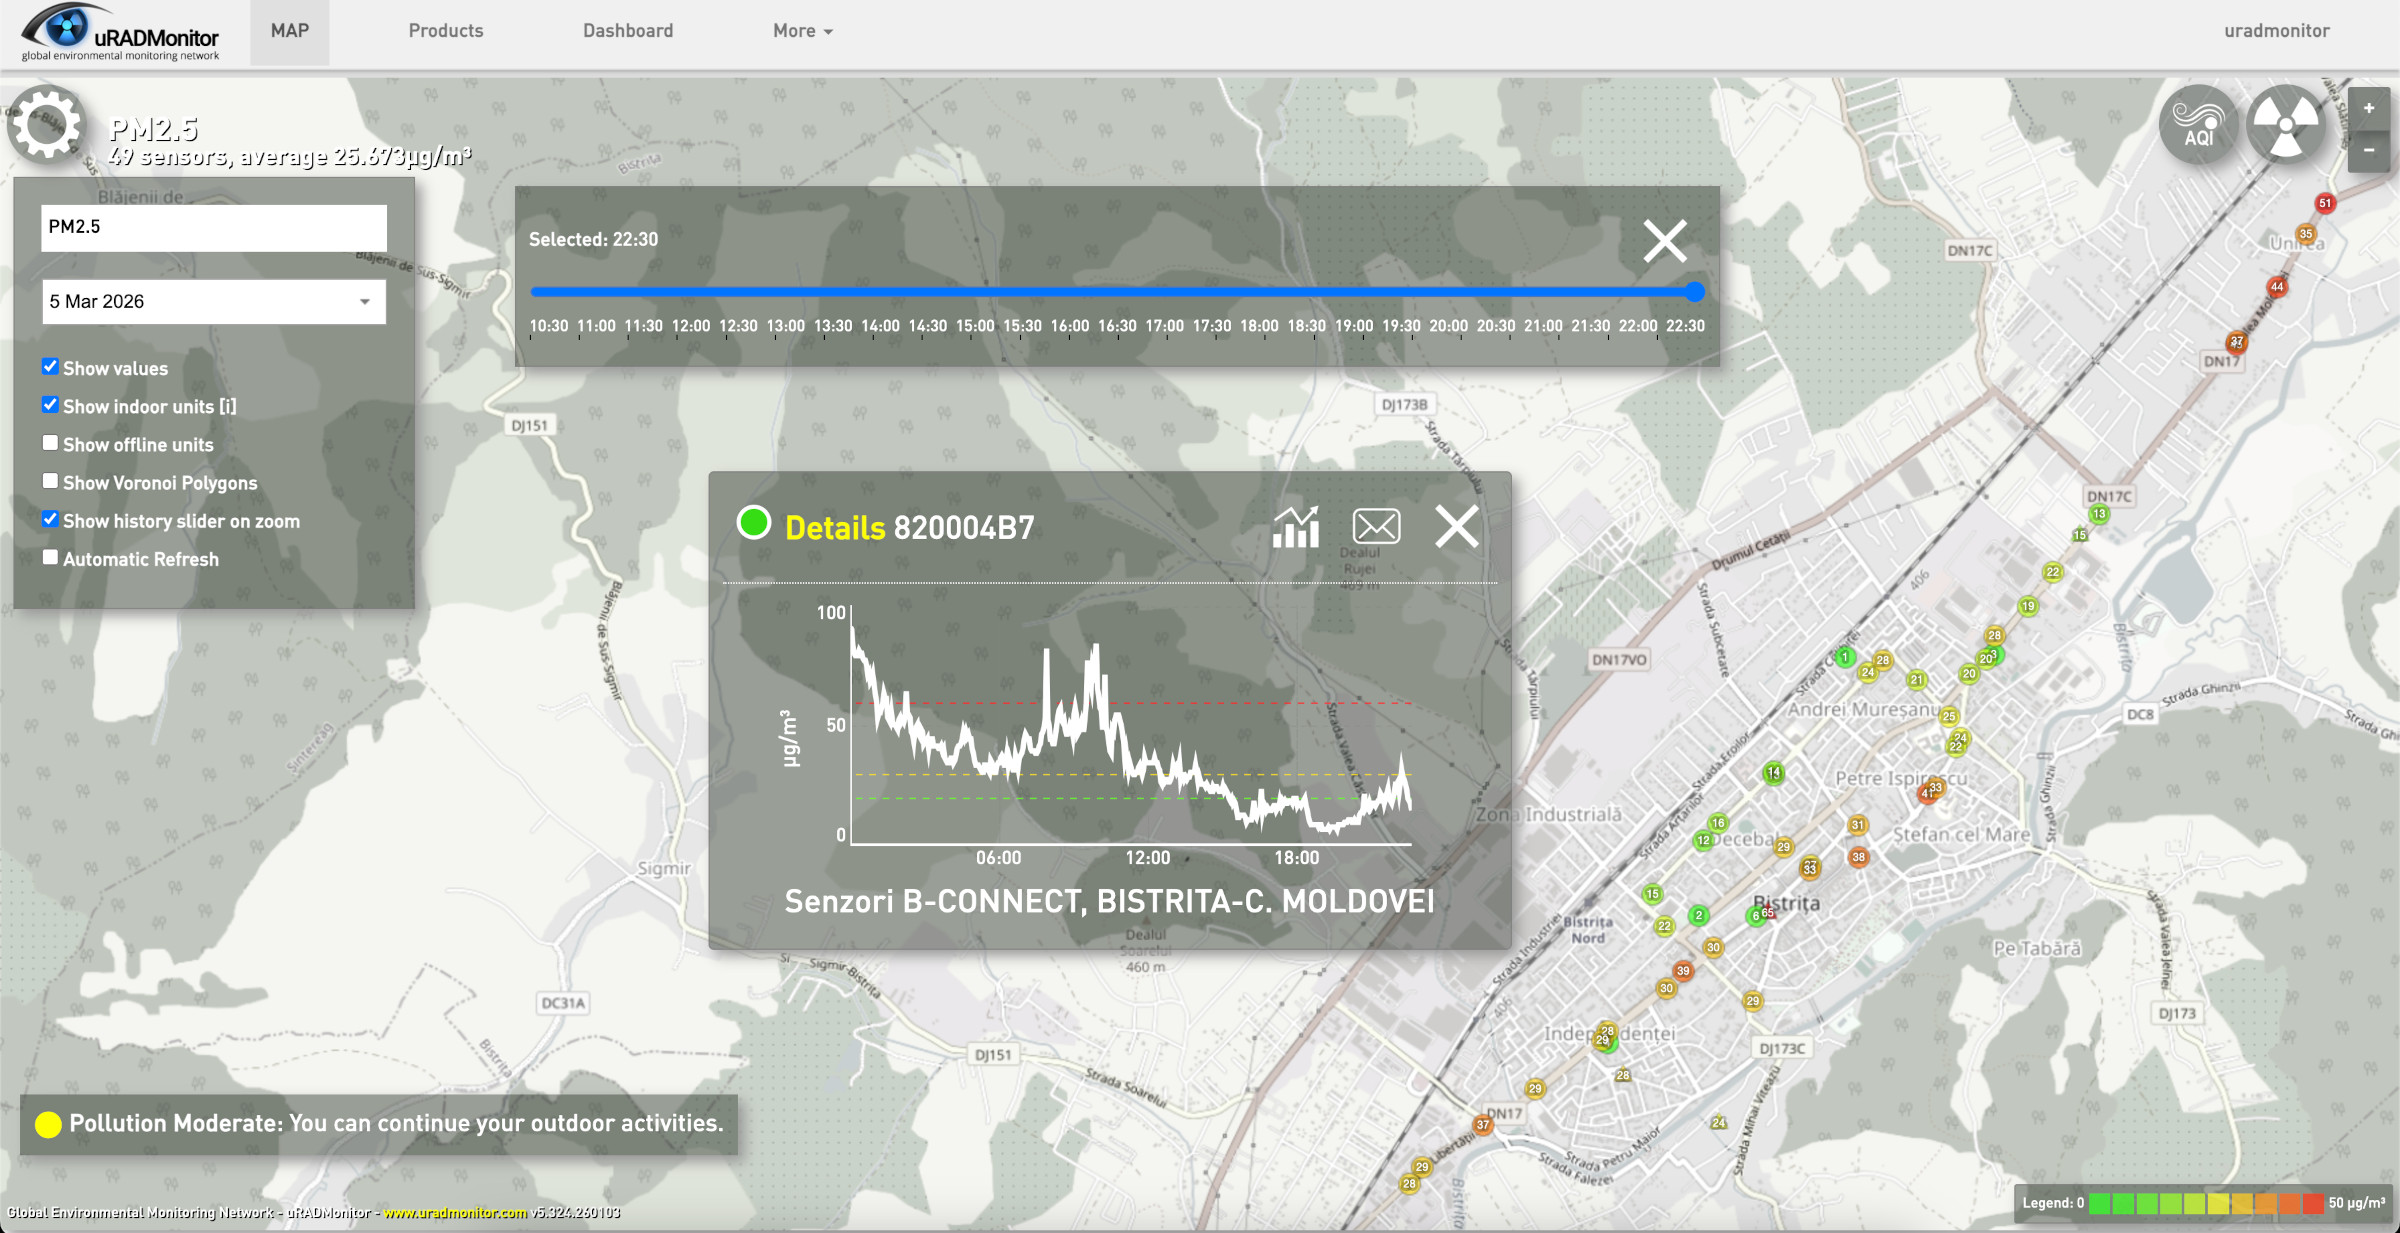Click the www.uradmonitor.com link
The width and height of the screenshot is (2400, 1233).
(x=455, y=1213)
